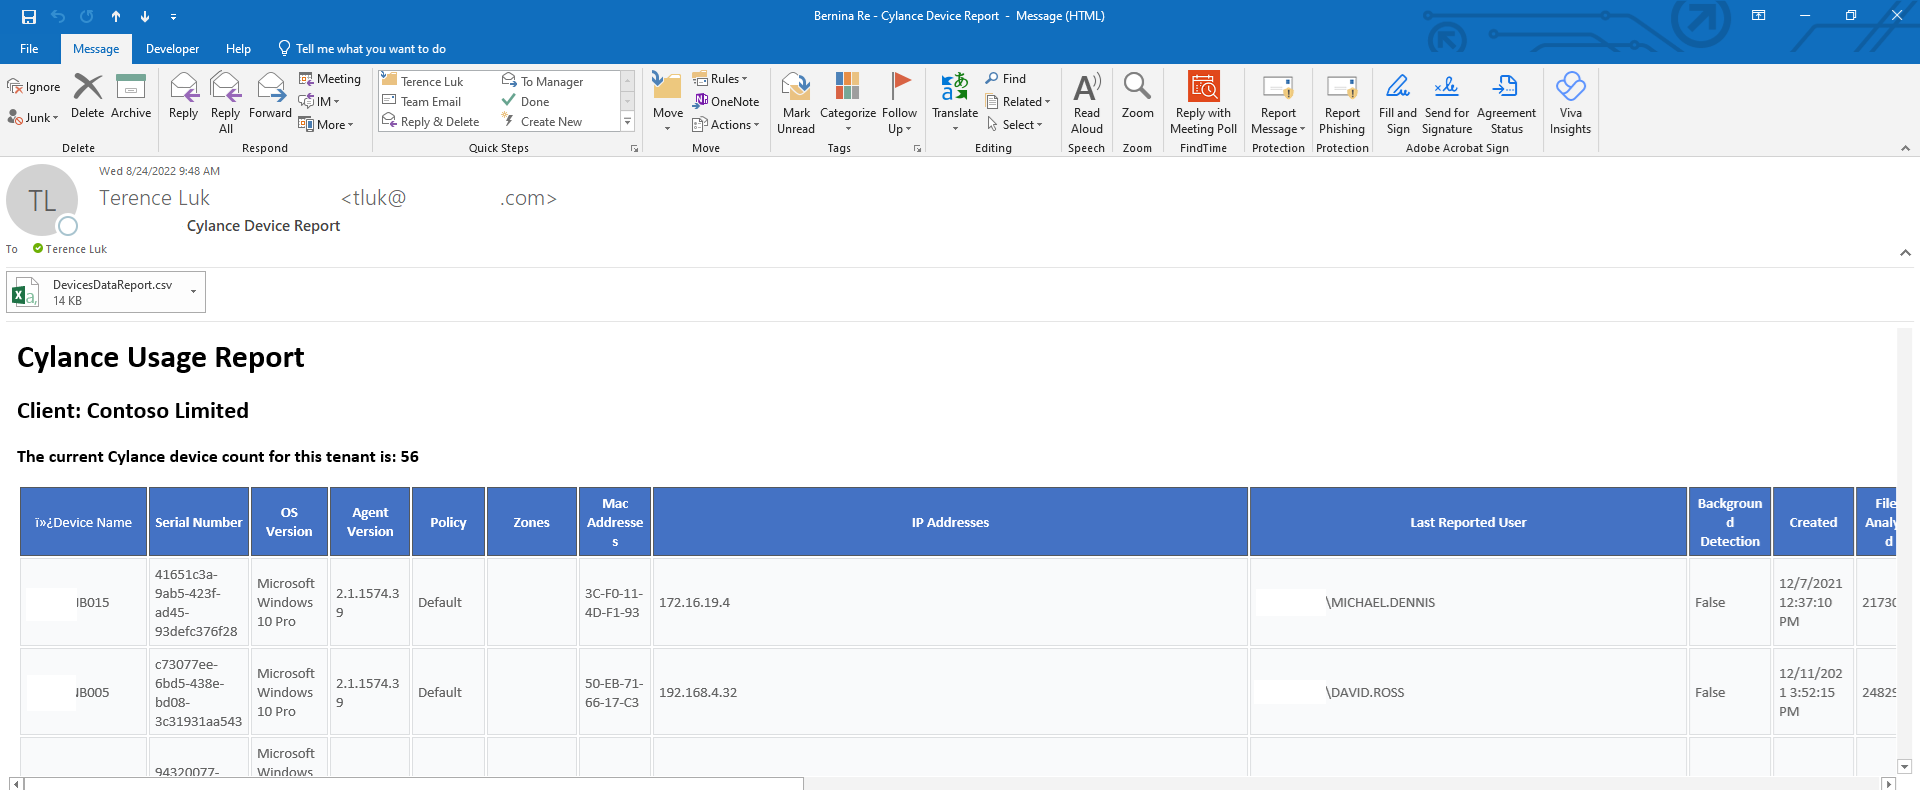Expand Follow Up flag options
The image size is (1920, 790).
[900, 103]
